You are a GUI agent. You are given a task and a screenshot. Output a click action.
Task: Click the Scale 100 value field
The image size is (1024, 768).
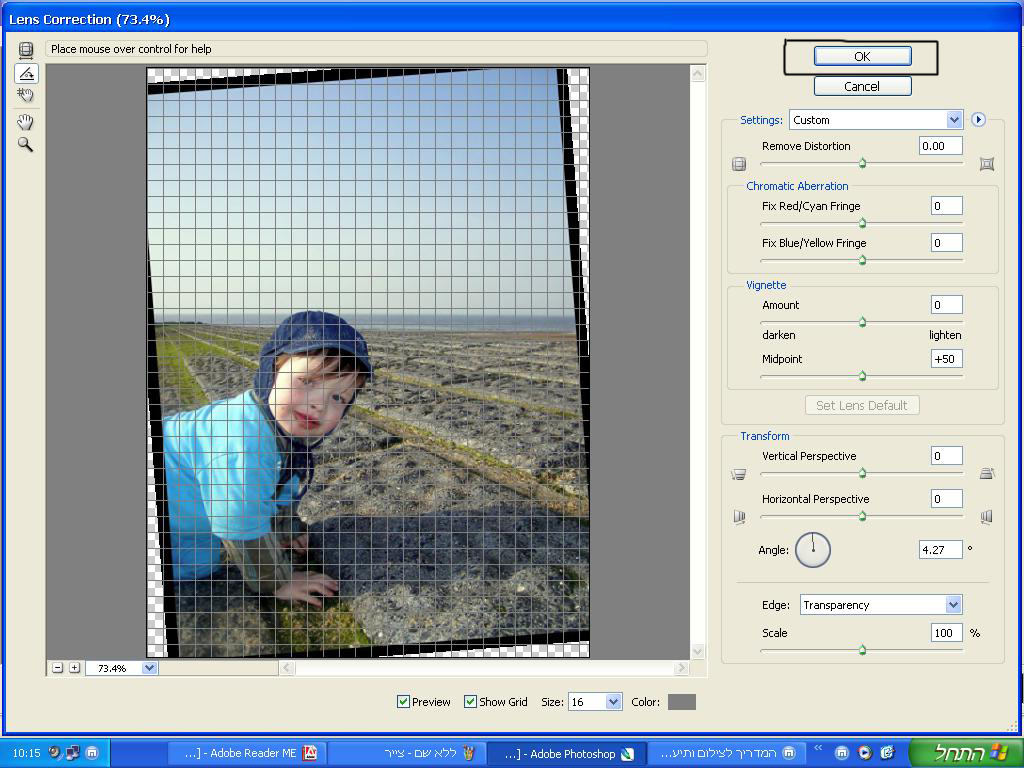(x=946, y=632)
